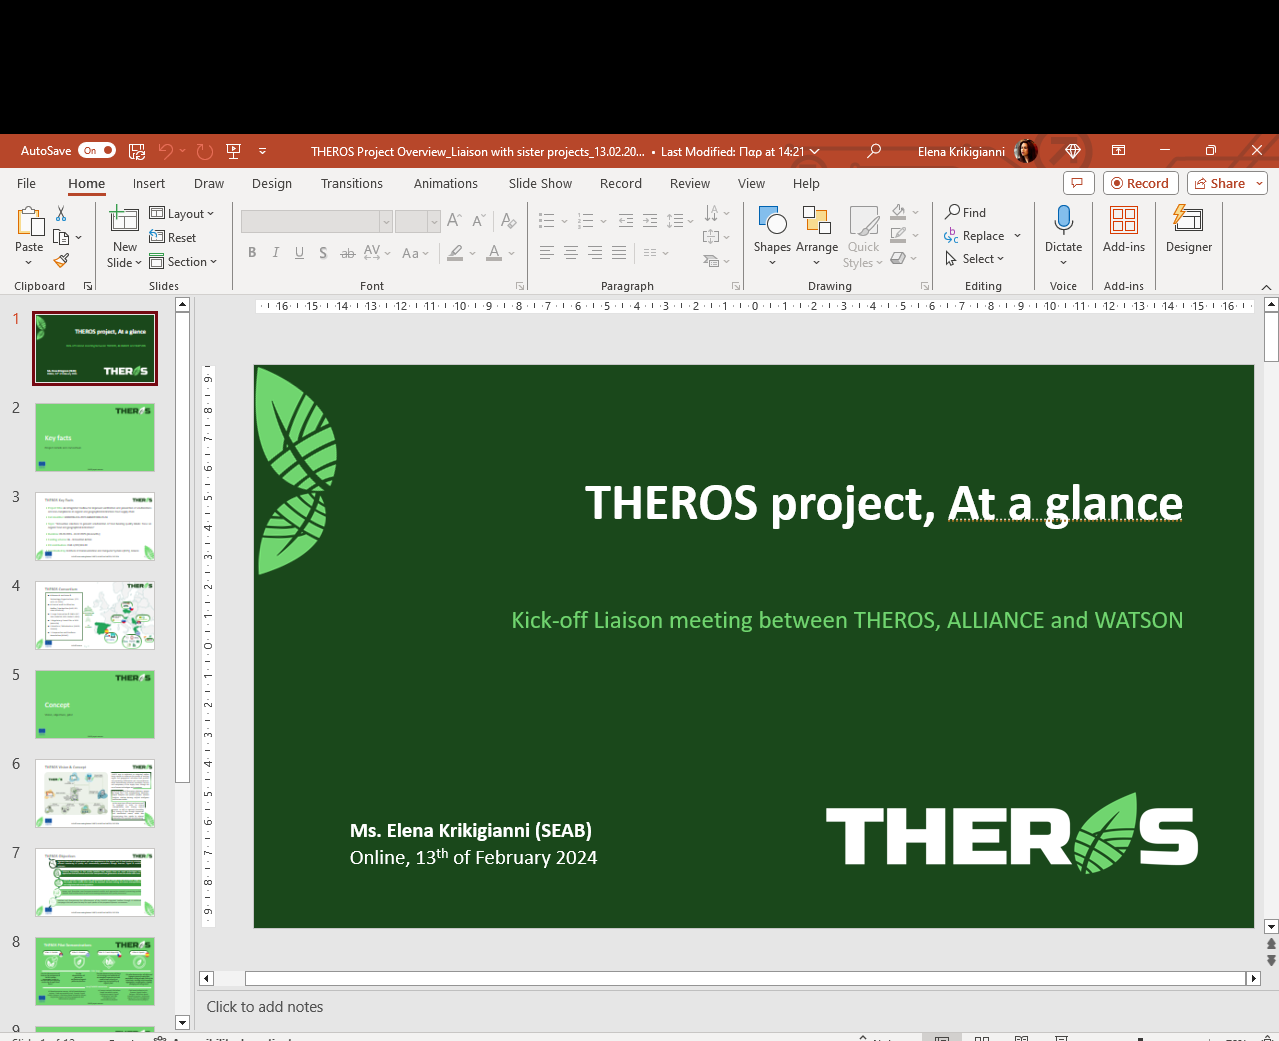Switch to the Insert tab
Viewport: 1279px width, 1041px height.
pos(149,183)
